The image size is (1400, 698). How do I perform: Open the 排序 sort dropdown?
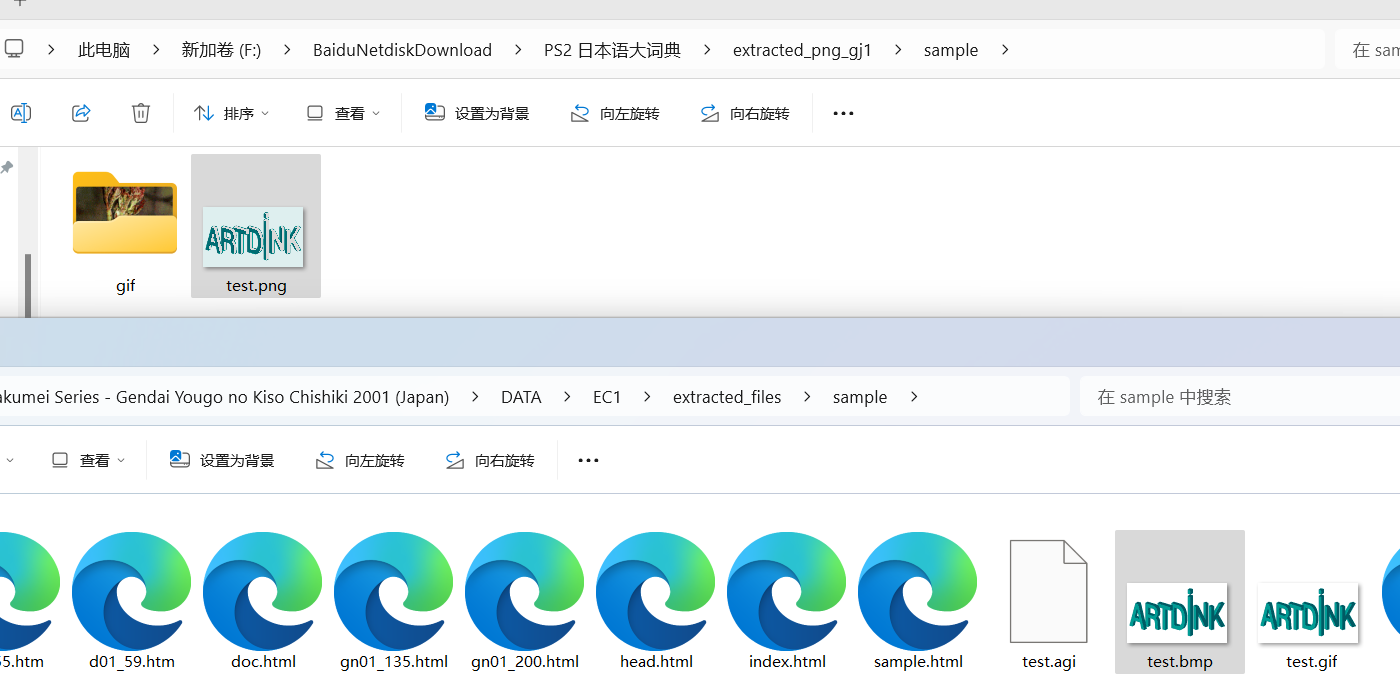(231, 114)
